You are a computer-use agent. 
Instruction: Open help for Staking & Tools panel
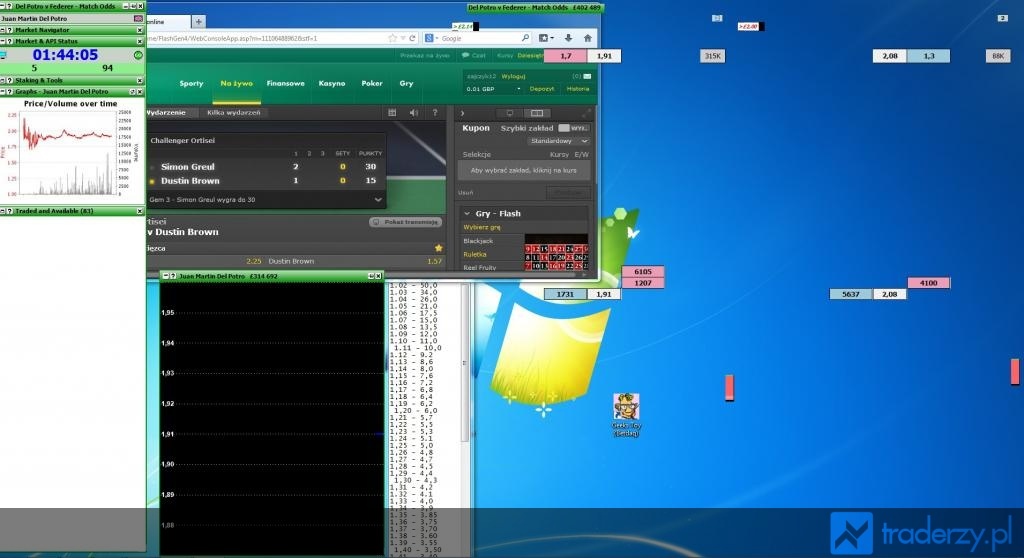[9, 80]
